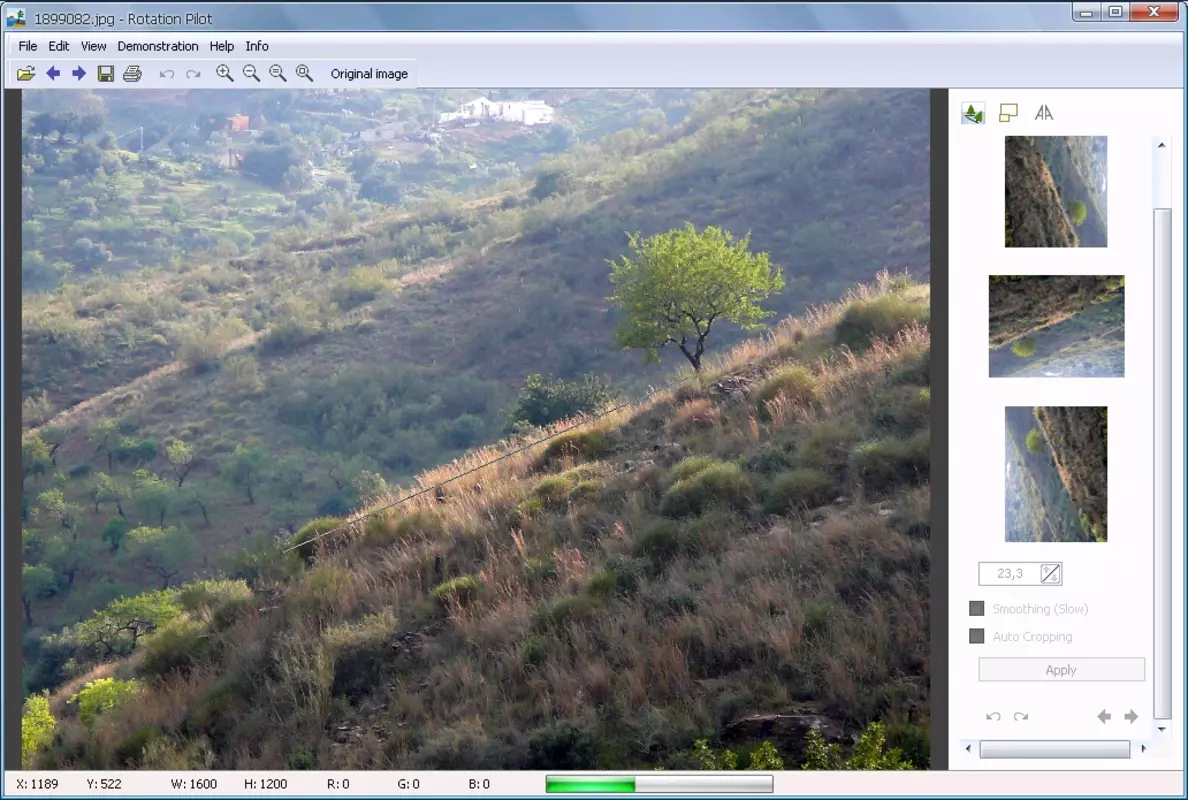Print the image using the printer icon
This screenshot has height=800, width=1188.
(x=132, y=73)
